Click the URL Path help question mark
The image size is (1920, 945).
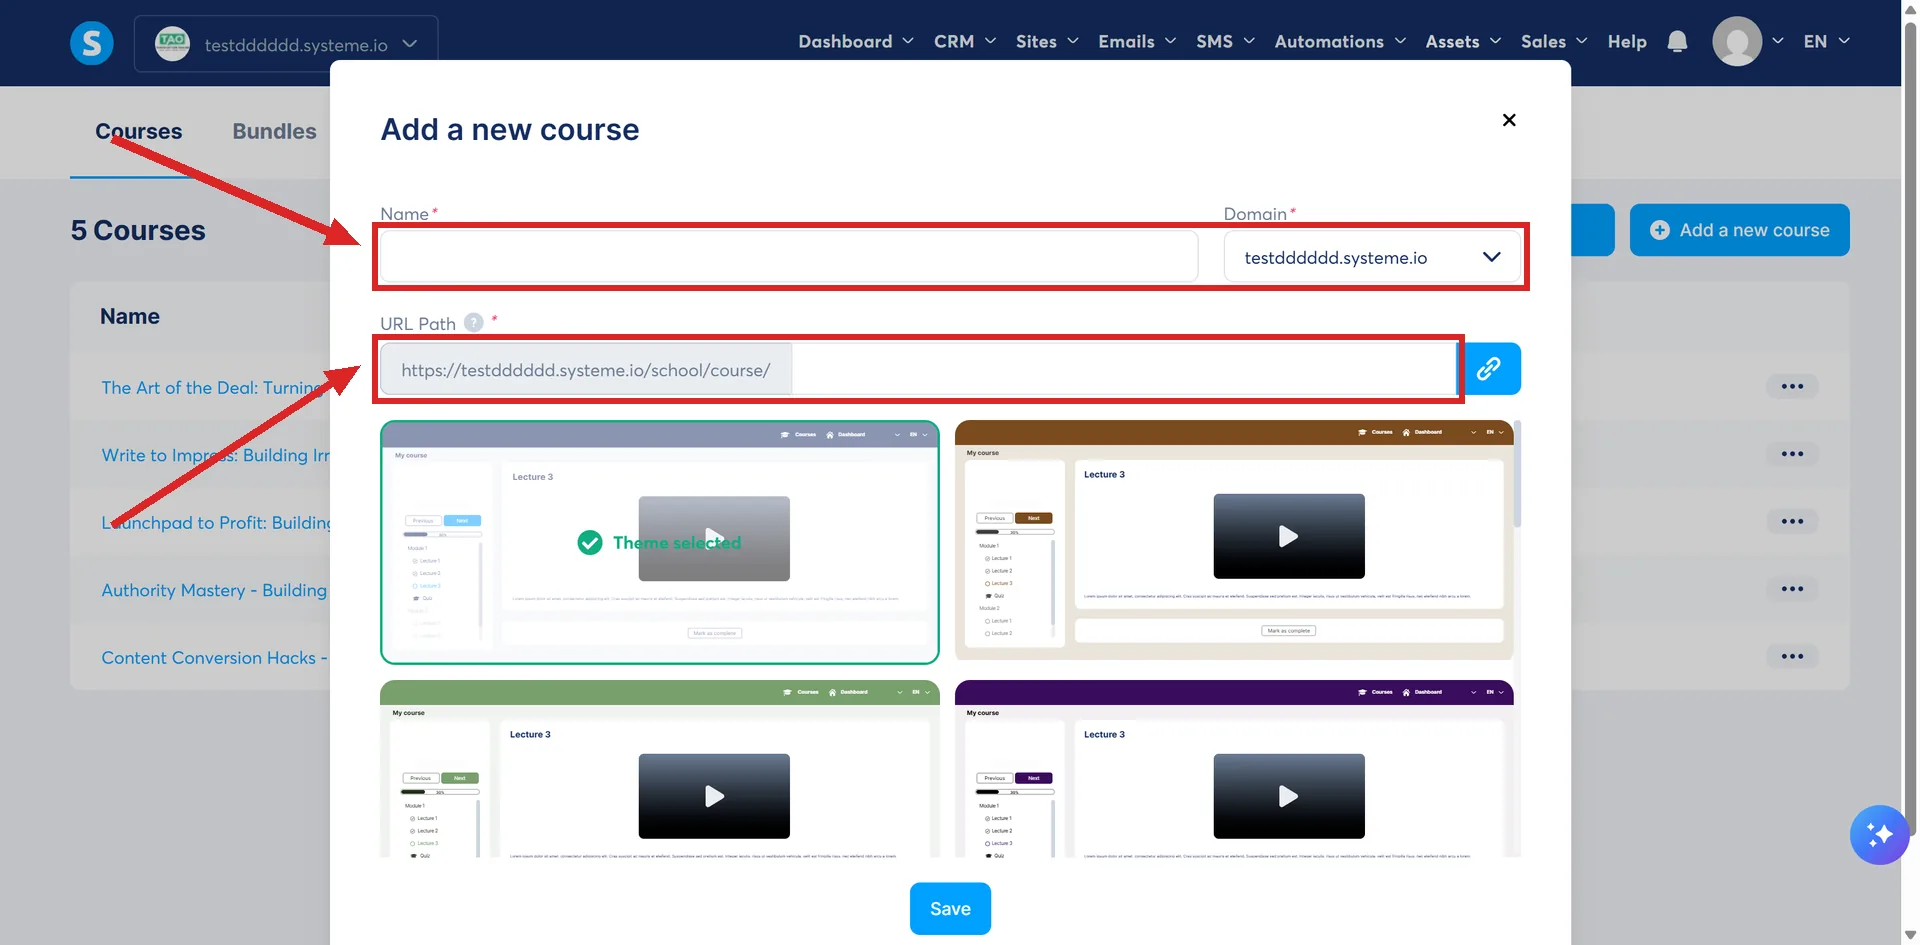(x=474, y=323)
